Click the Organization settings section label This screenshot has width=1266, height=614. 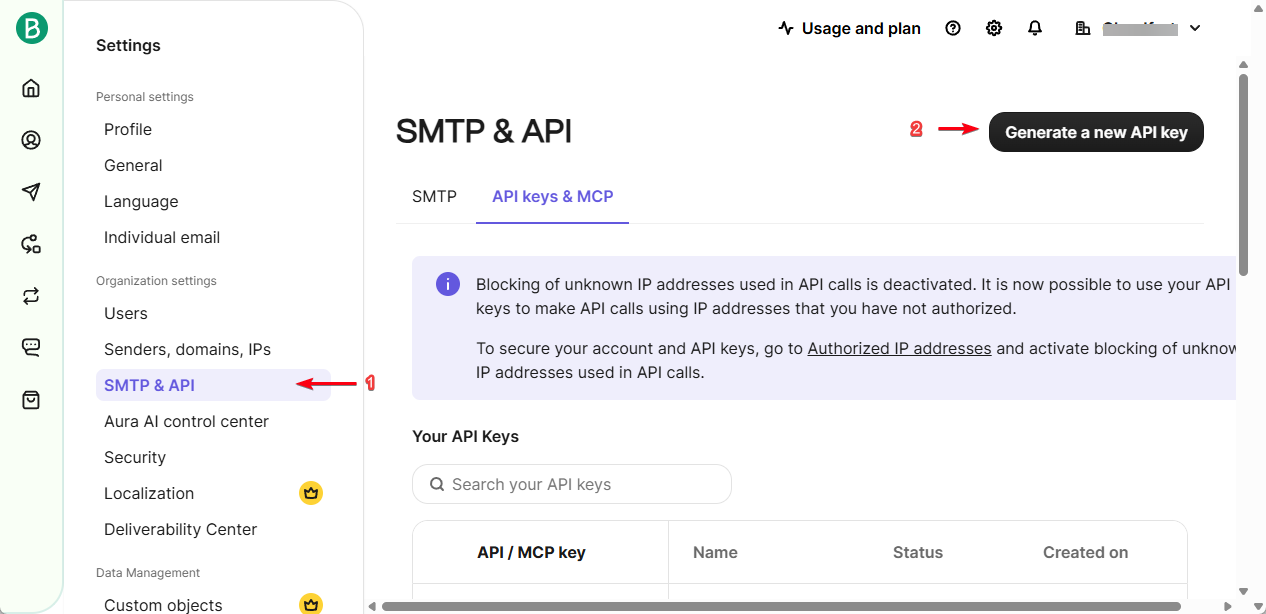pyautogui.click(x=156, y=281)
